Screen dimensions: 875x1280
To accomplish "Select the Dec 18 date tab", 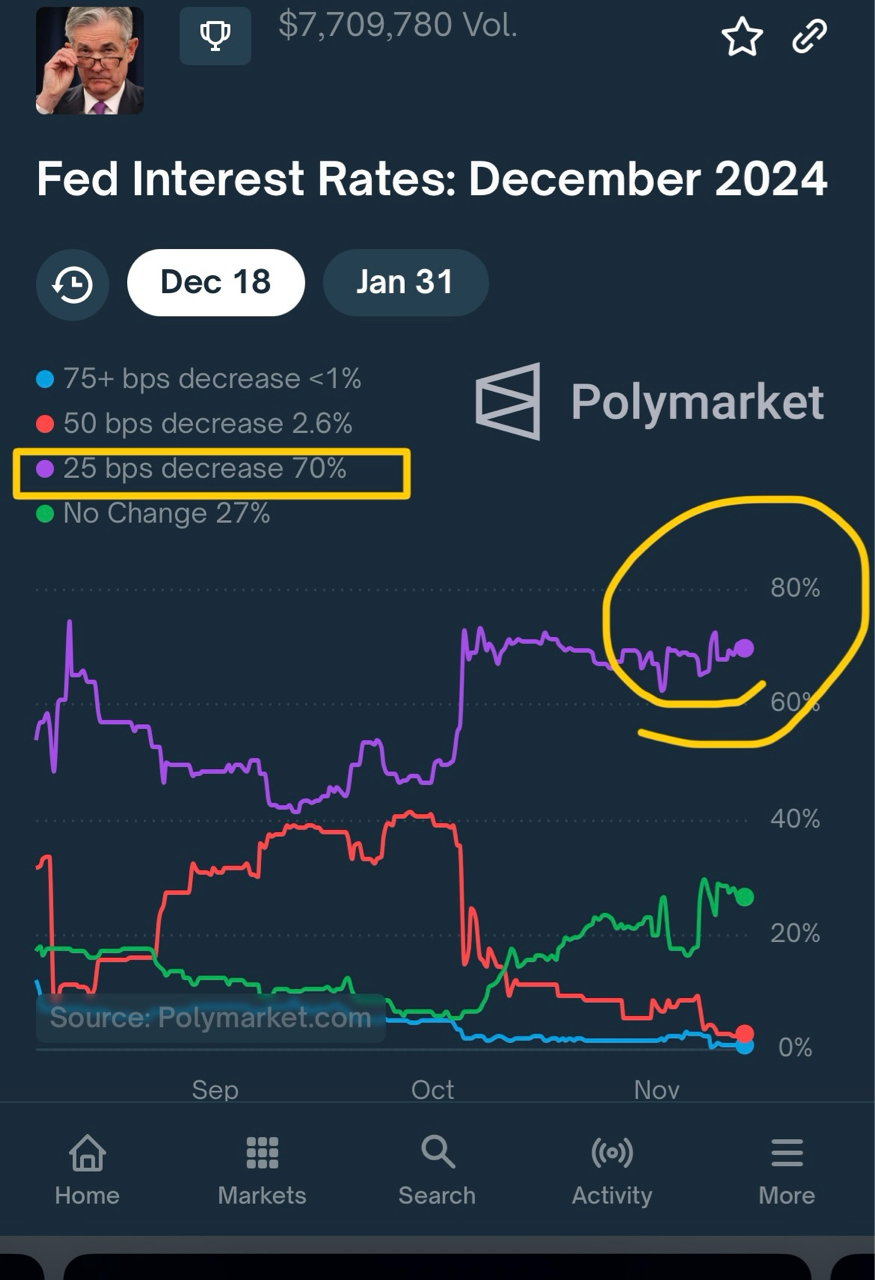I will pos(216,282).
